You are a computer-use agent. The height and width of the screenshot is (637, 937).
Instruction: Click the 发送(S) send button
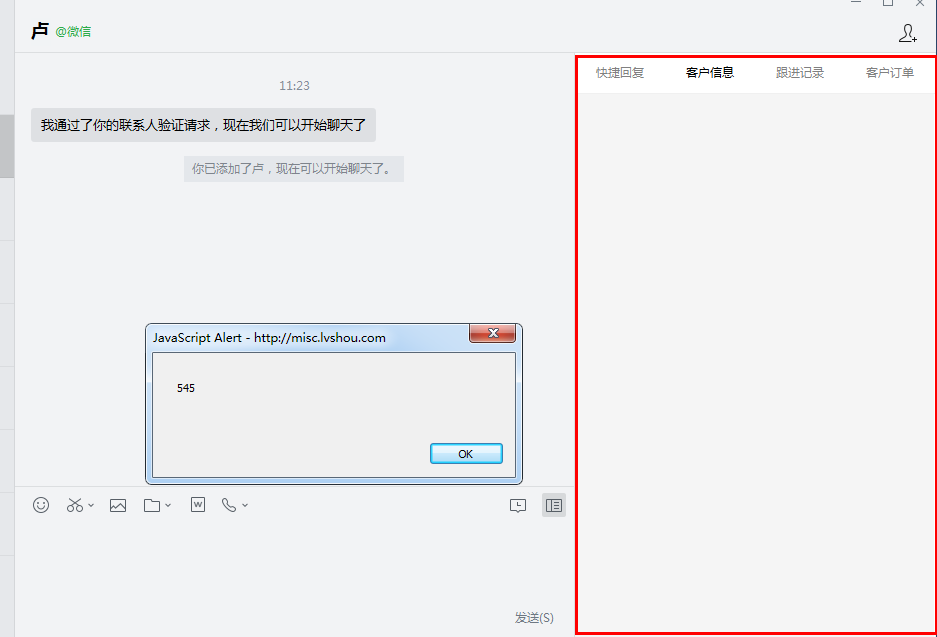pos(534,617)
